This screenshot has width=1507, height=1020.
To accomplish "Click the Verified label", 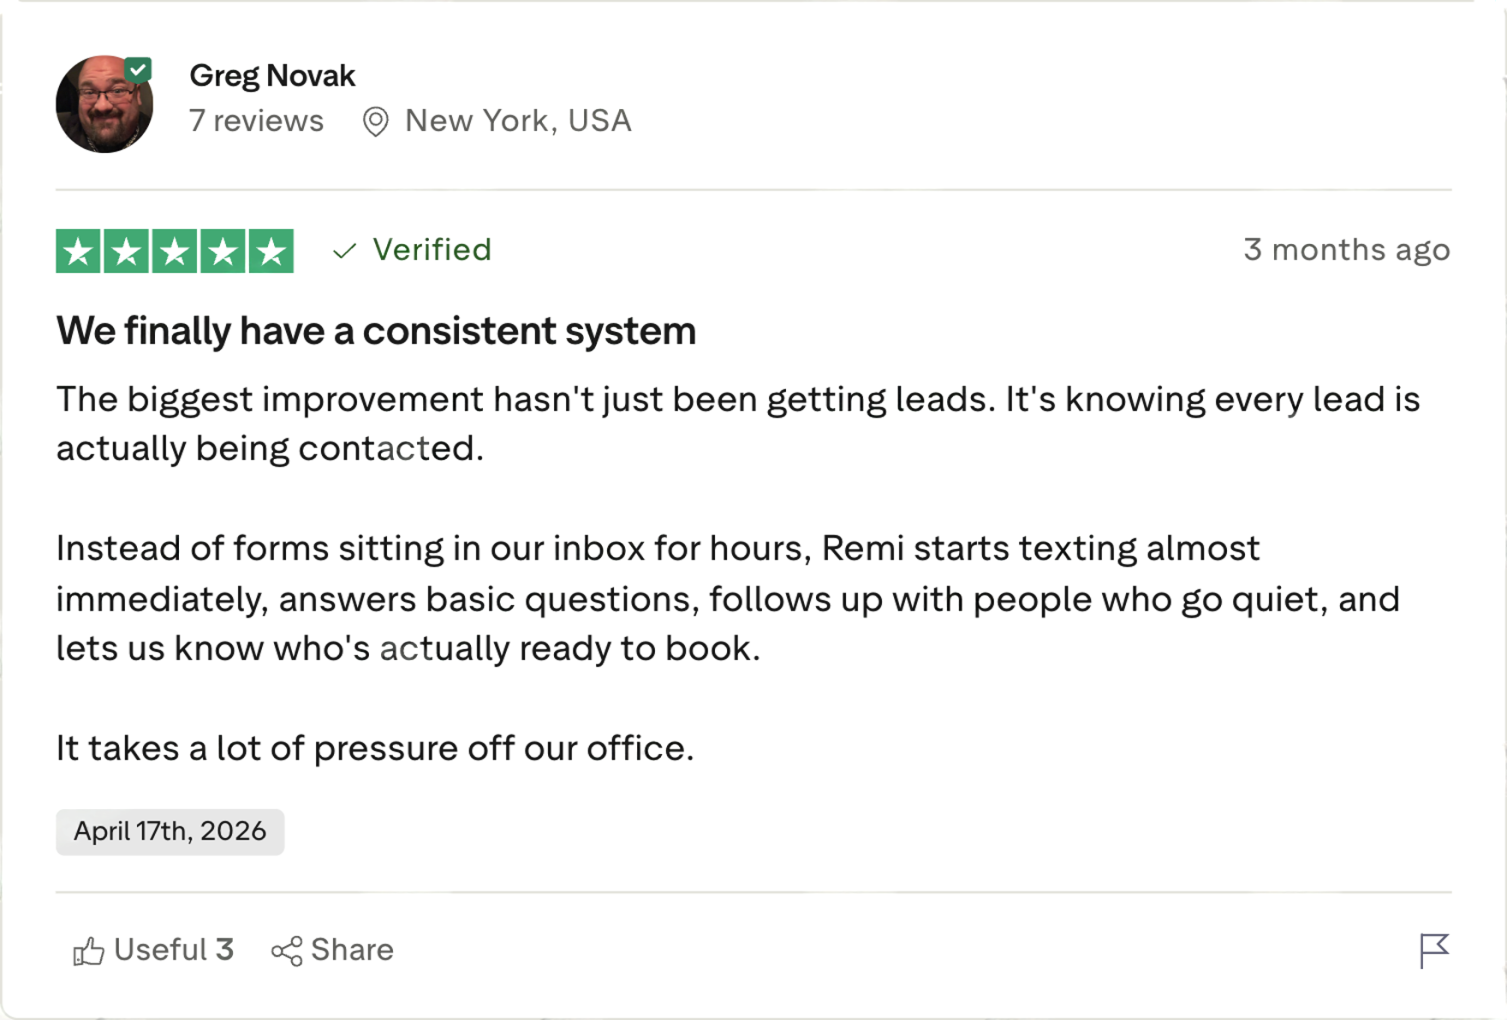I will pos(432,250).
